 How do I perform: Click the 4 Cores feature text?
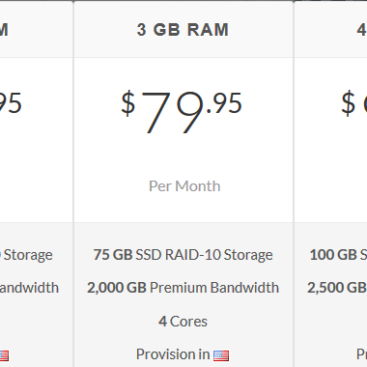(x=183, y=321)
